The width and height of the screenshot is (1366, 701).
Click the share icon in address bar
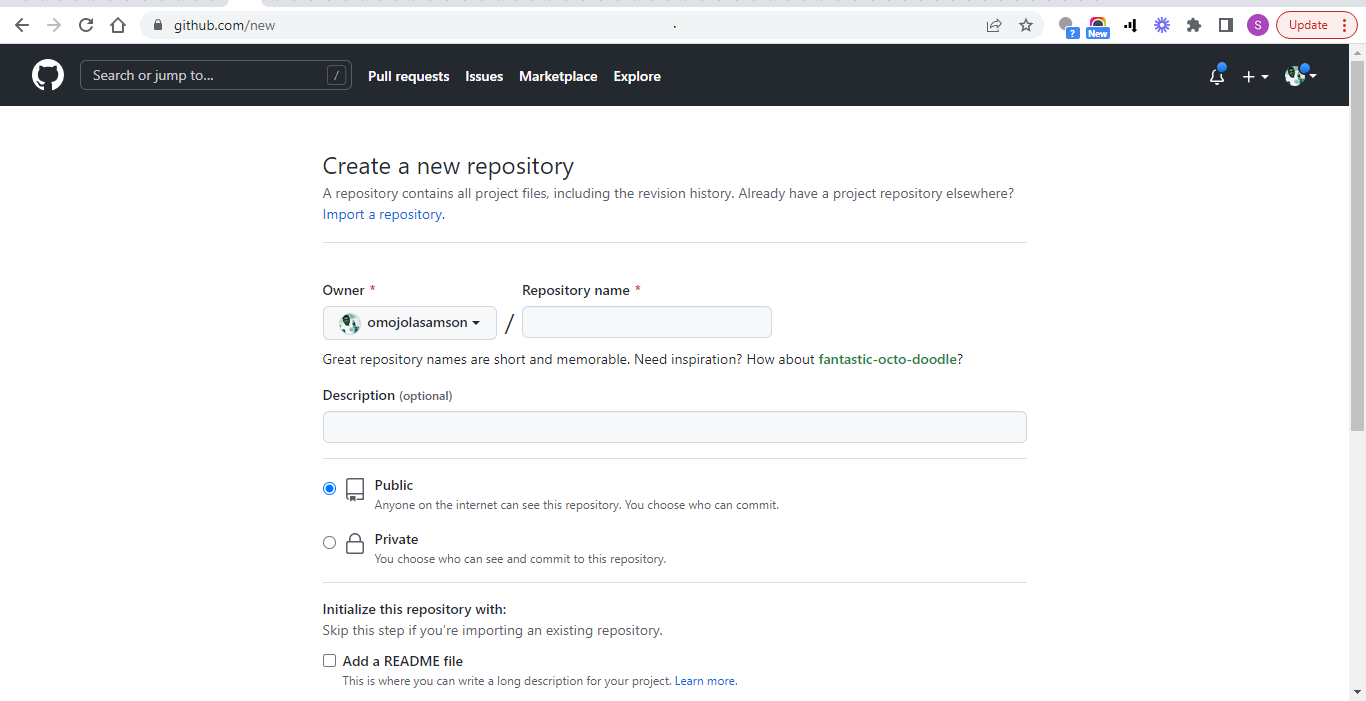[994, 25]
